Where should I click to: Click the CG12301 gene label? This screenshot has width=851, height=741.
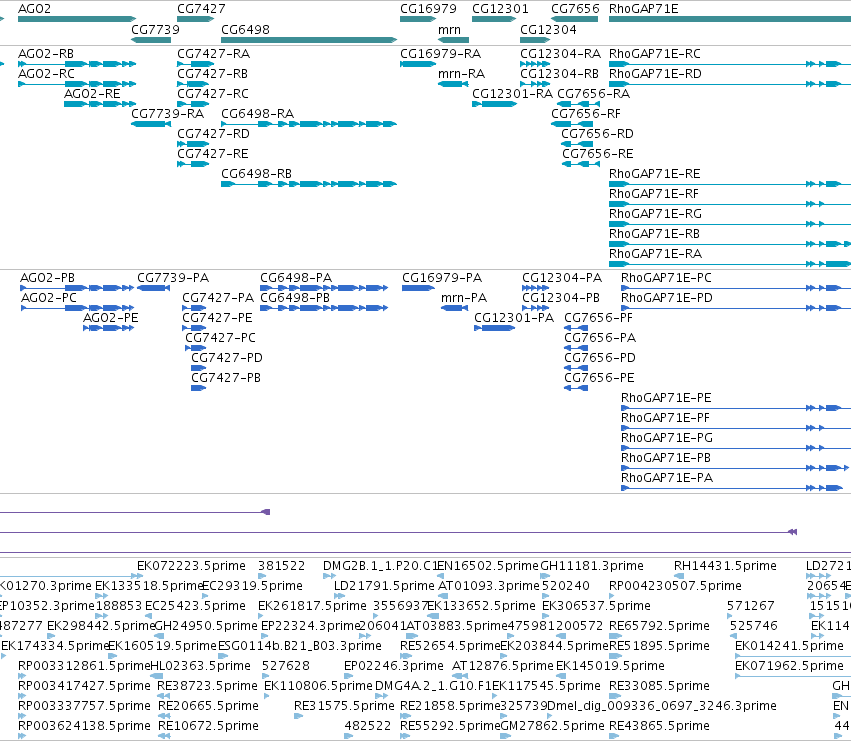click(x=500, y=9)
